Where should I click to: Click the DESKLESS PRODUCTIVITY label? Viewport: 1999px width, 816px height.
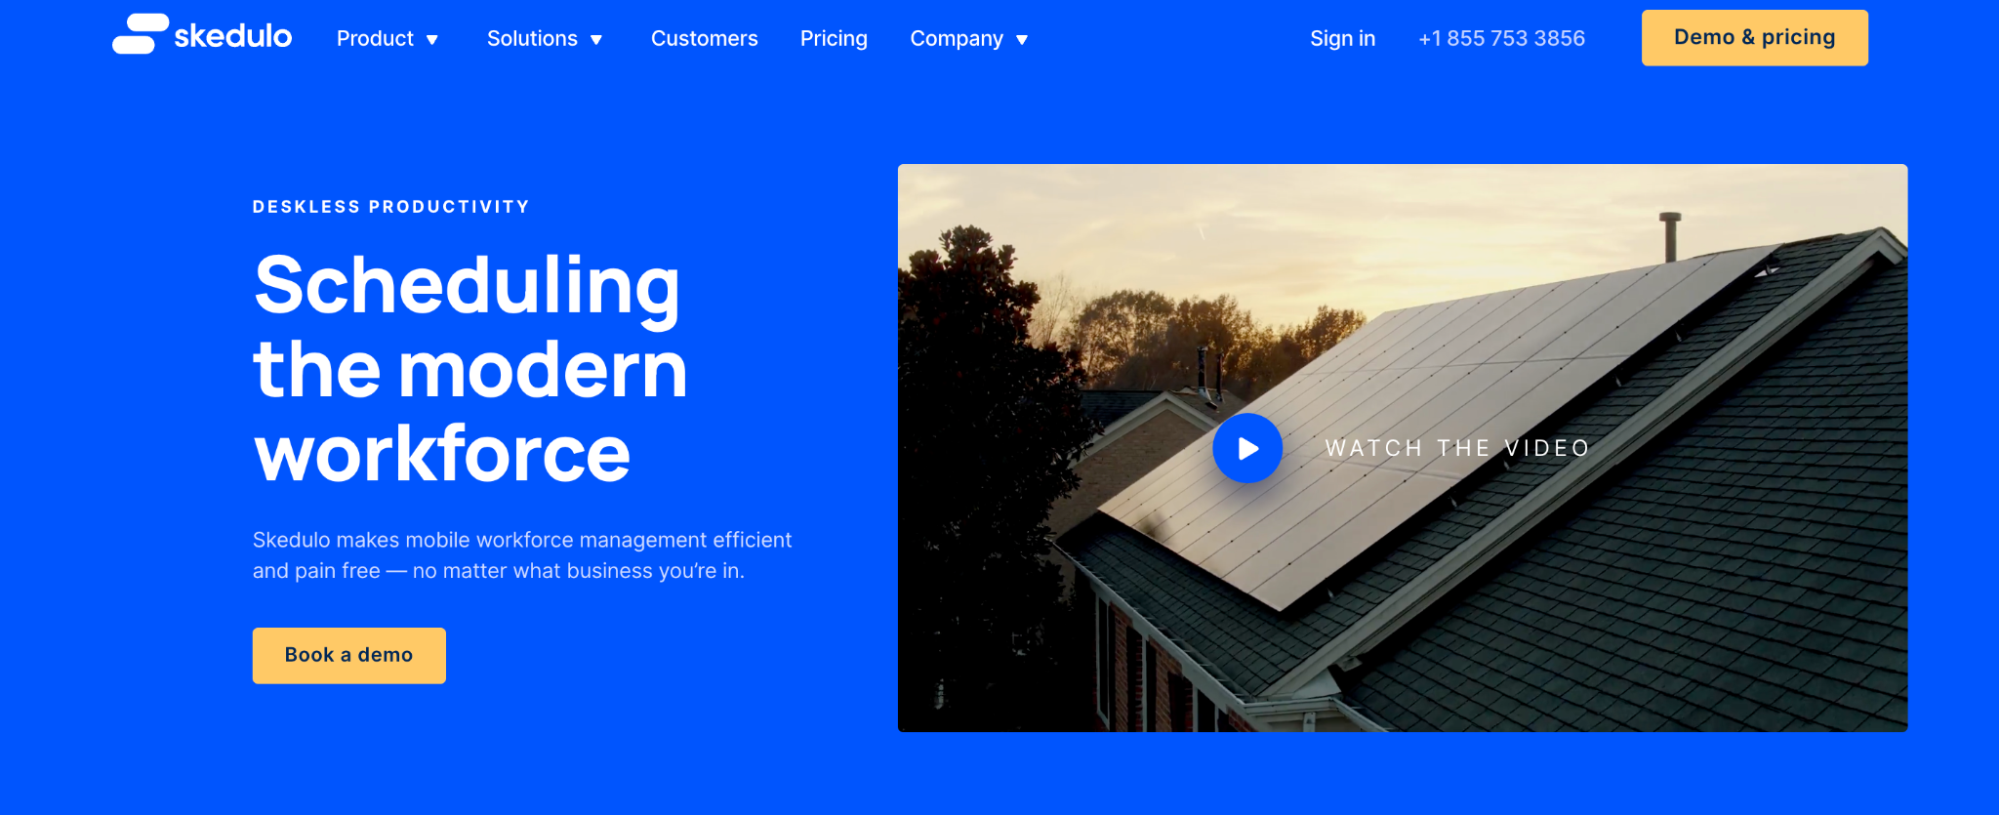(x=391, y=207)
